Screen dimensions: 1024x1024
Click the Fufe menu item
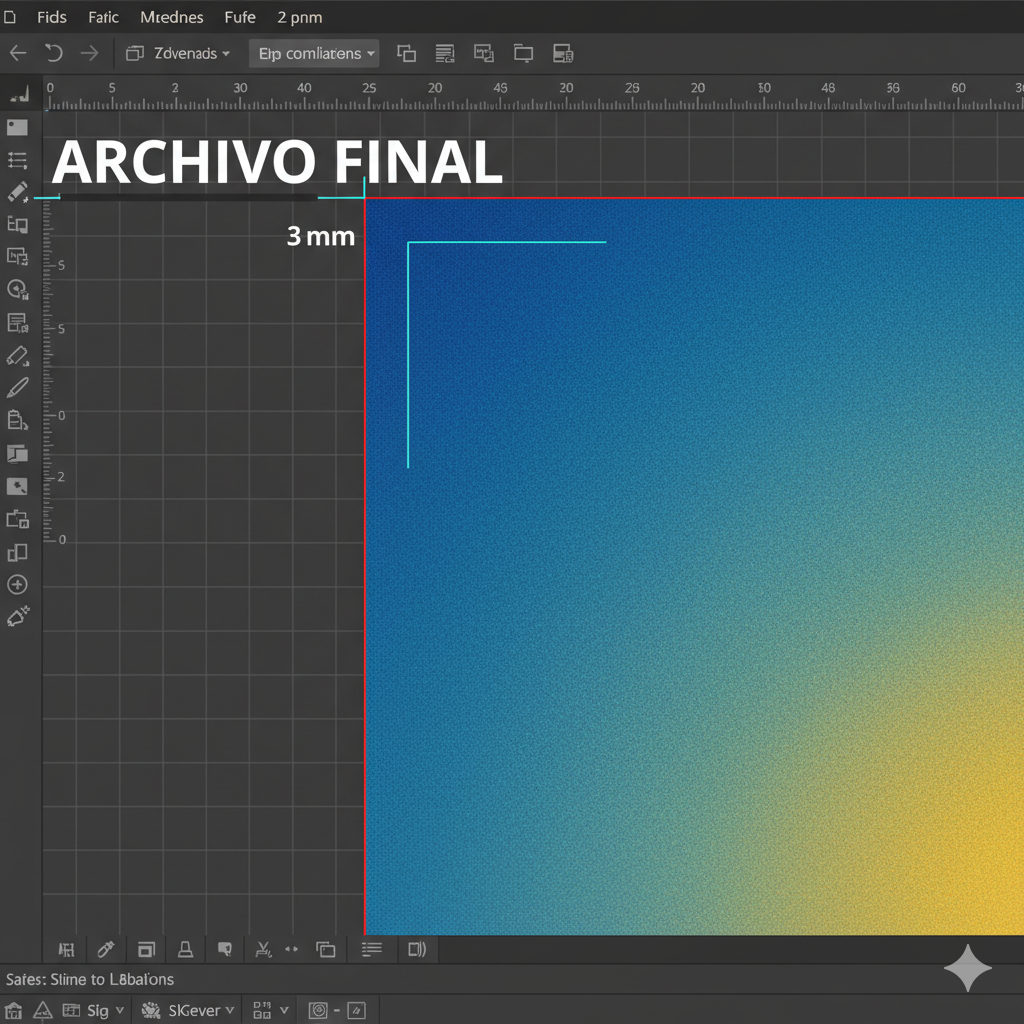pyautogui.click(x=240, y=17)
